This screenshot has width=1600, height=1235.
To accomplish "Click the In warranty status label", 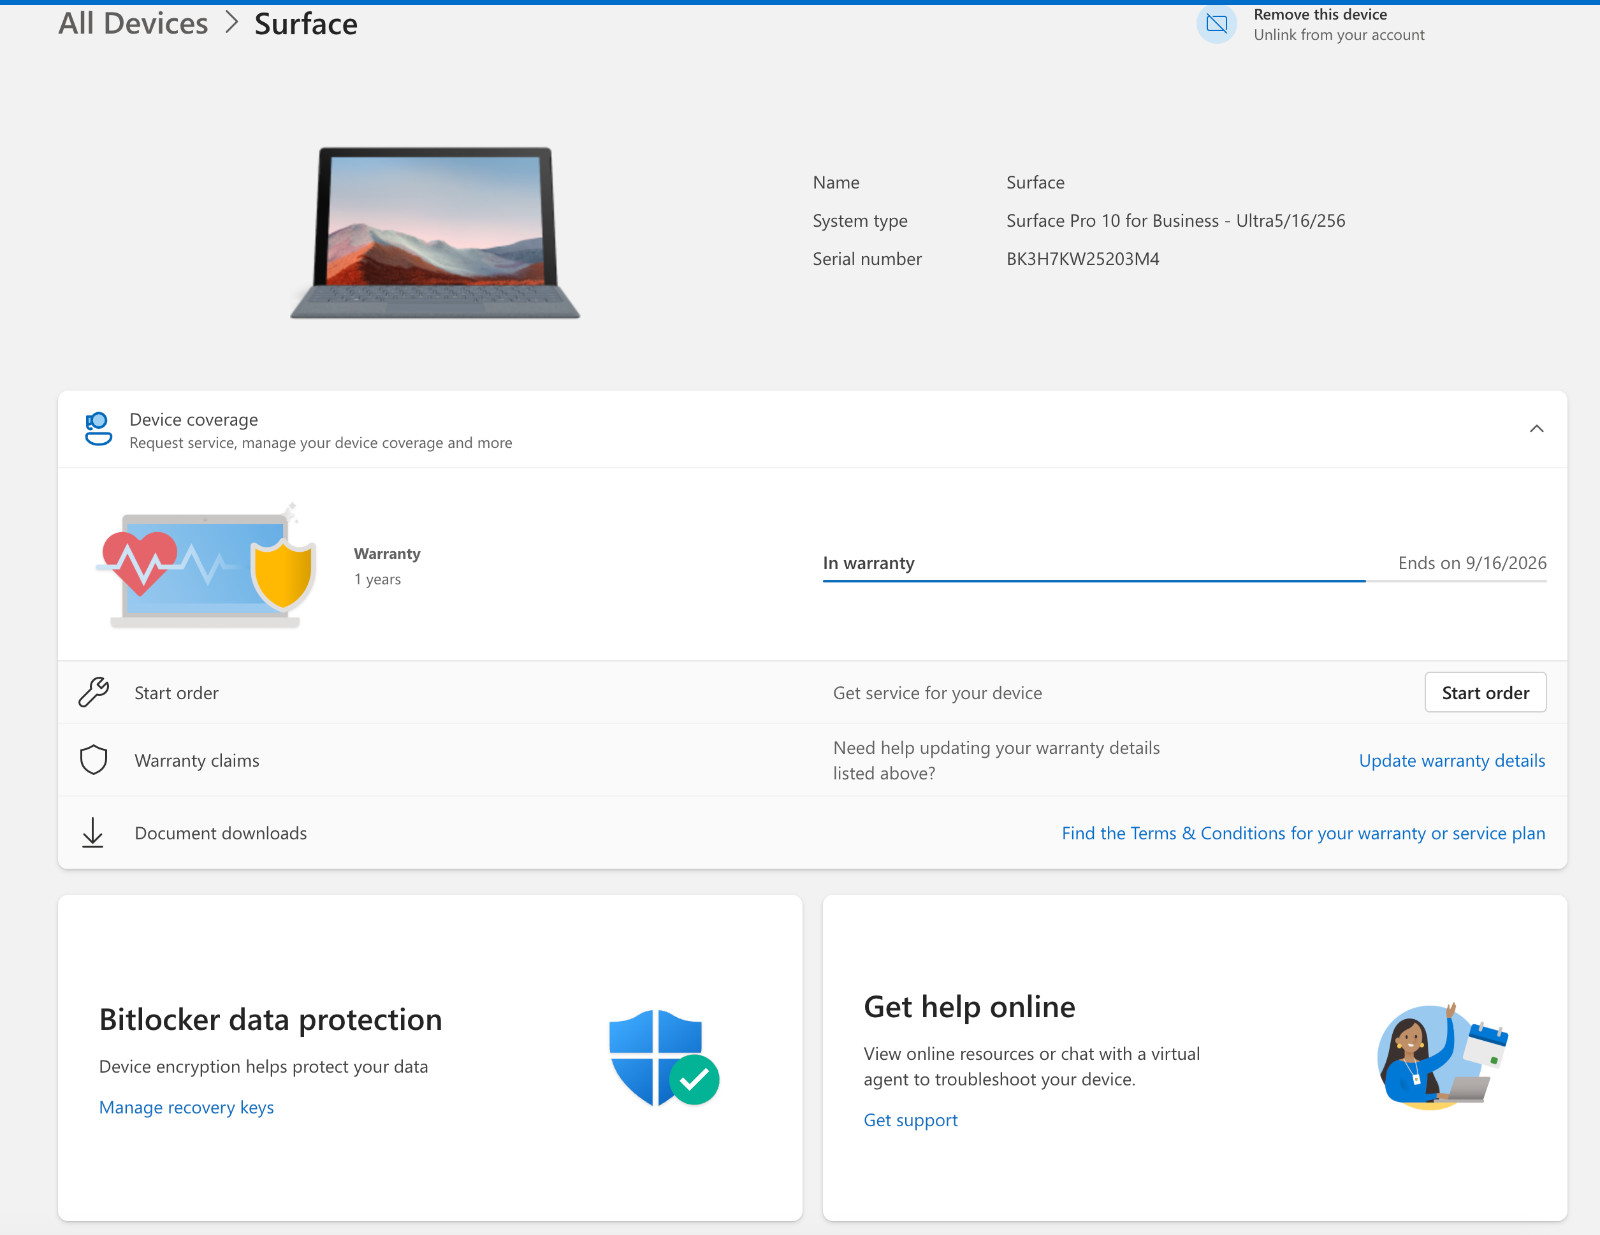I will (868, 563).
